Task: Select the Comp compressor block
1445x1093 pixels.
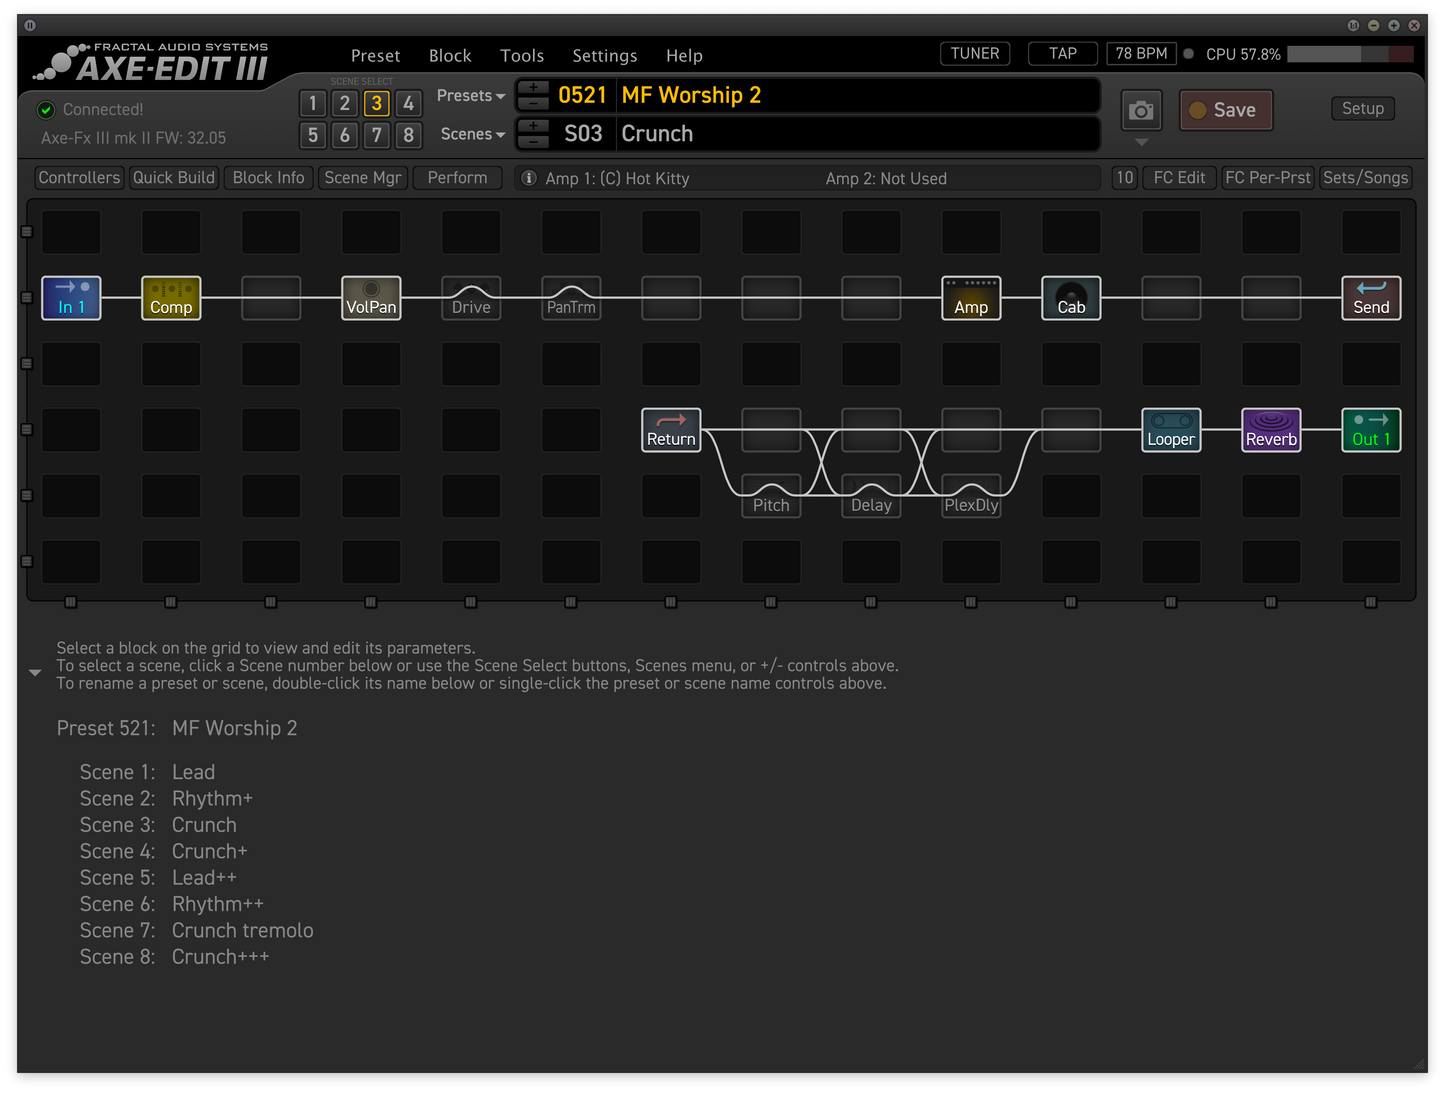Action: pyautogui.click(x=171, y=298)
